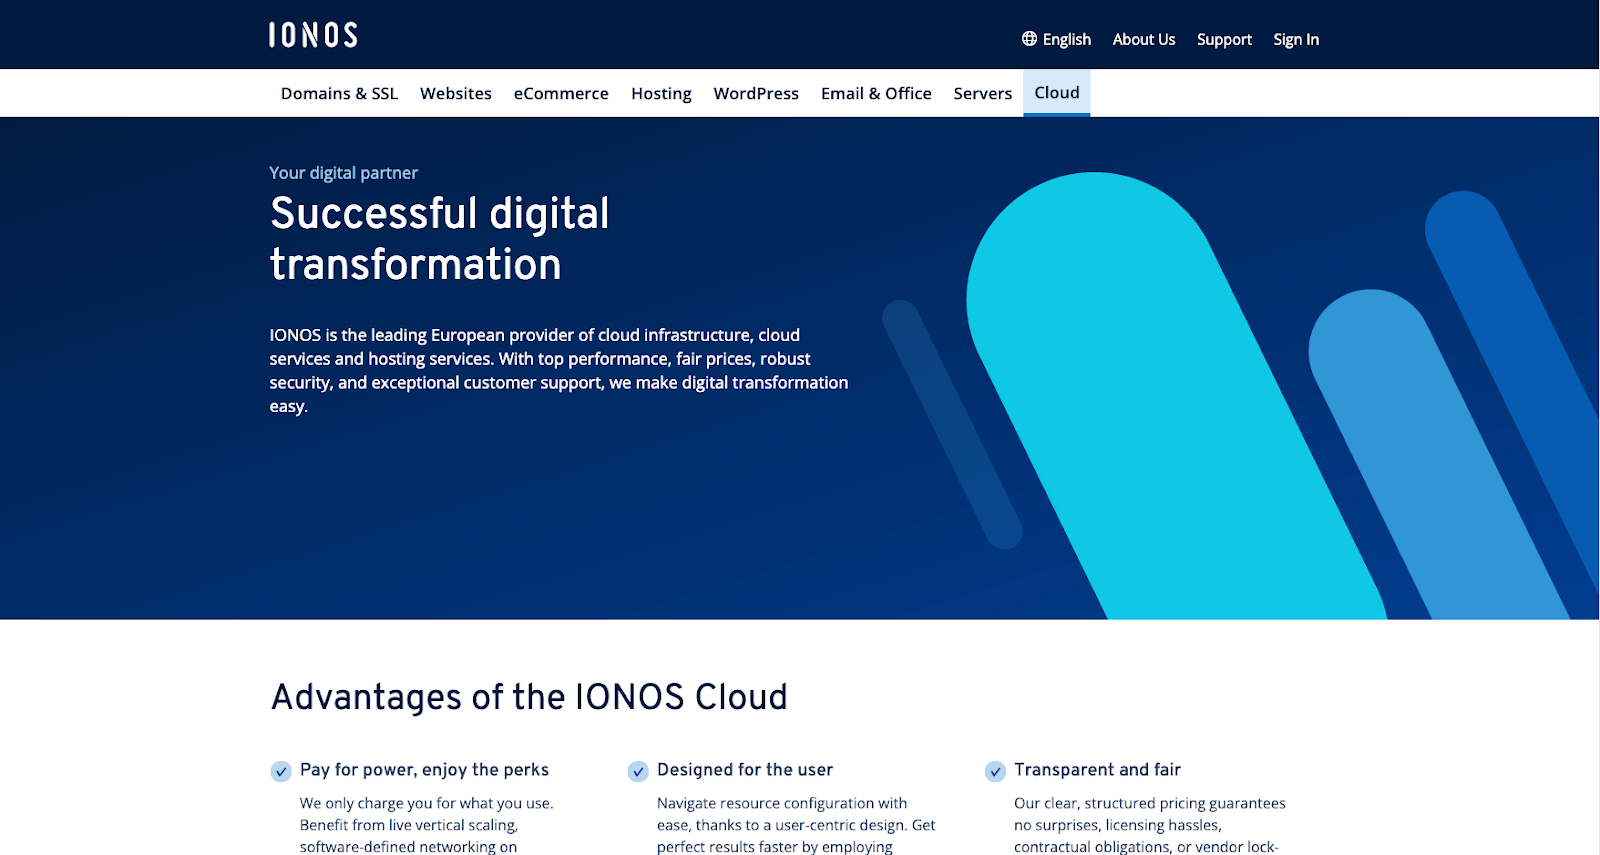
Task: Click 'Pay for power, enjoy the perks' title
Action: pyautogui.click(x=424, y=770)
